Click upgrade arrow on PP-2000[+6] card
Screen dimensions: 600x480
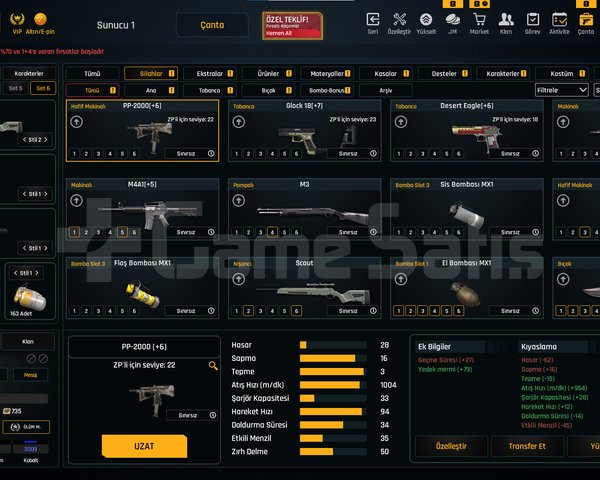pyautogui.click(x=77, y=122)
